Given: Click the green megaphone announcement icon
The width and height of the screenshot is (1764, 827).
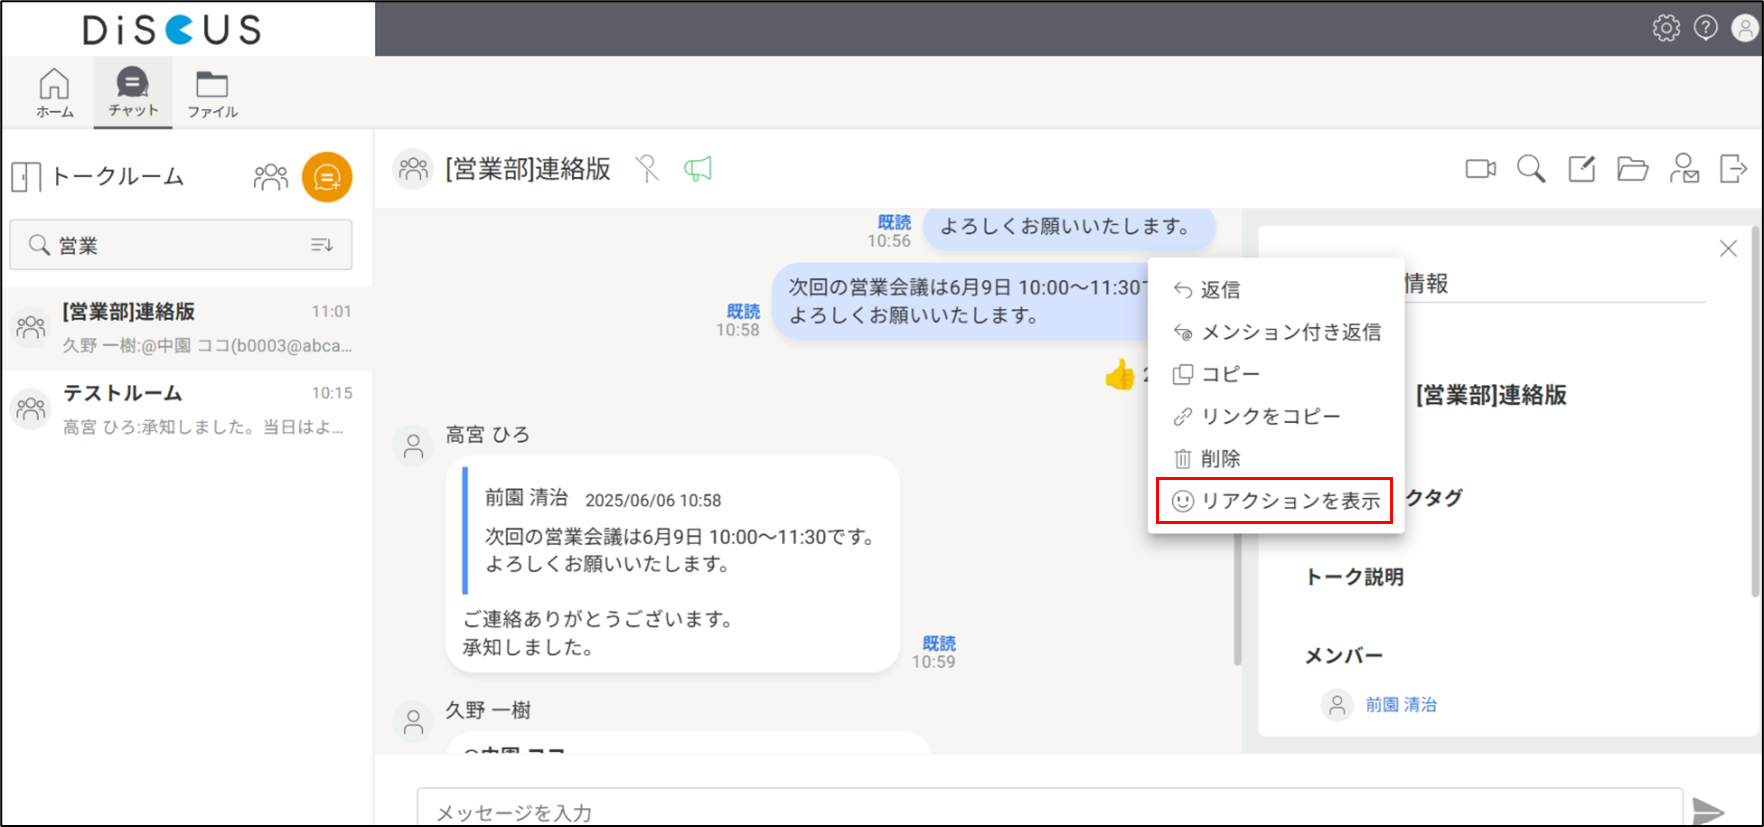Looking at the screenshot, I should pyautogui.click(x=698, y=169).
